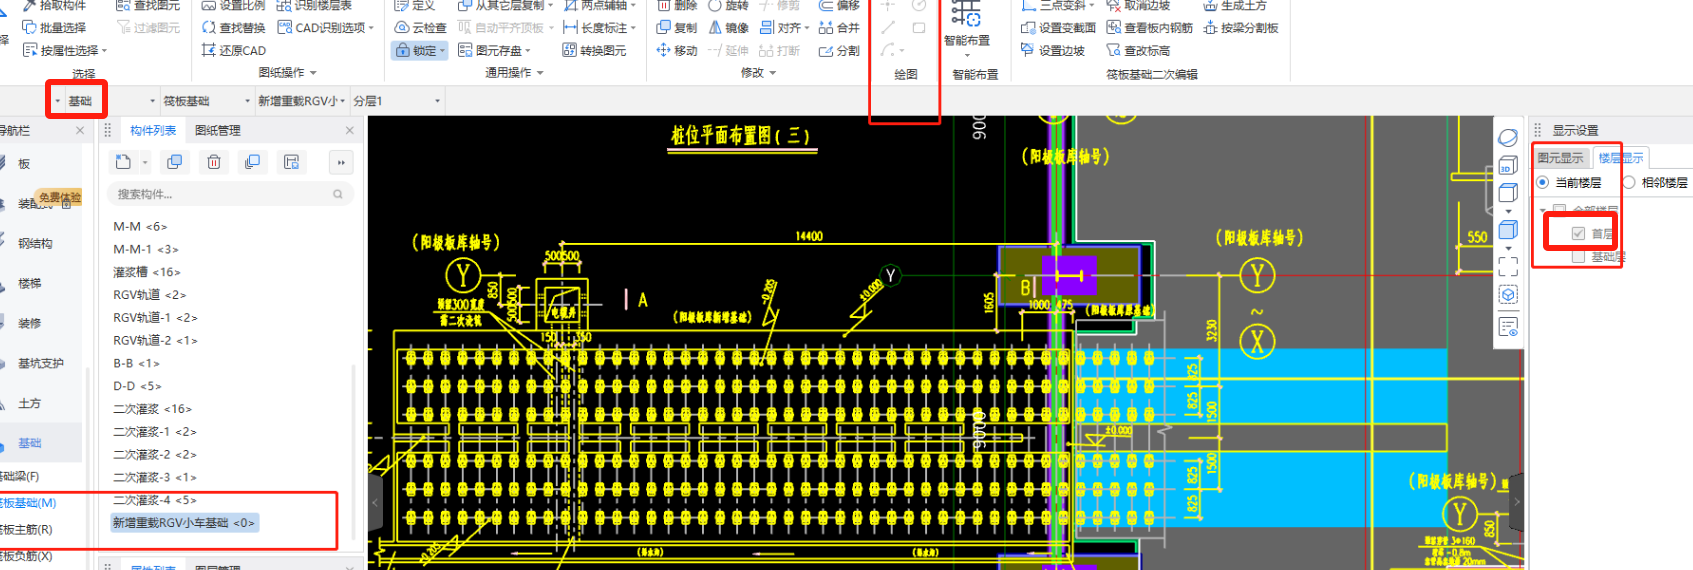The width and height of the screenshot is (1693, 570).
Task: Select the Current Floor (当前楼层) radio button
Action: pos(1542,182)
